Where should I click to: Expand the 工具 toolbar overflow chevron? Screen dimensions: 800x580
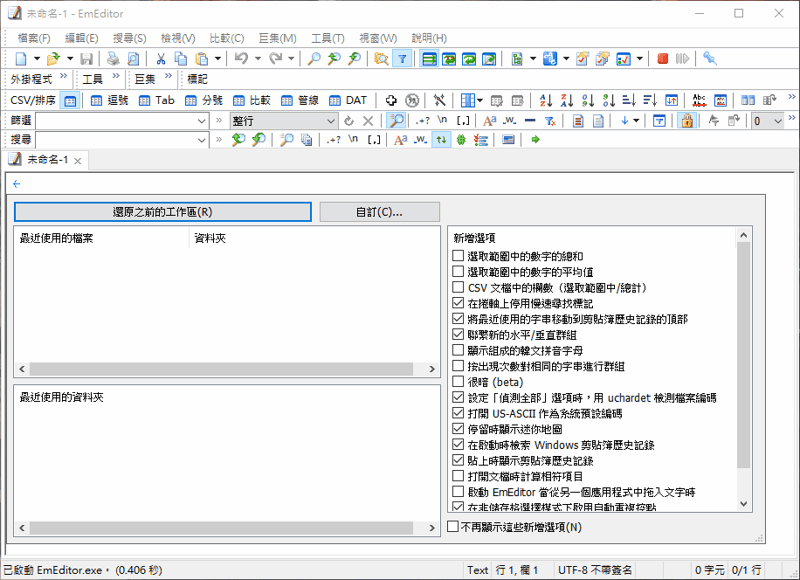click(x=116, y=76)
